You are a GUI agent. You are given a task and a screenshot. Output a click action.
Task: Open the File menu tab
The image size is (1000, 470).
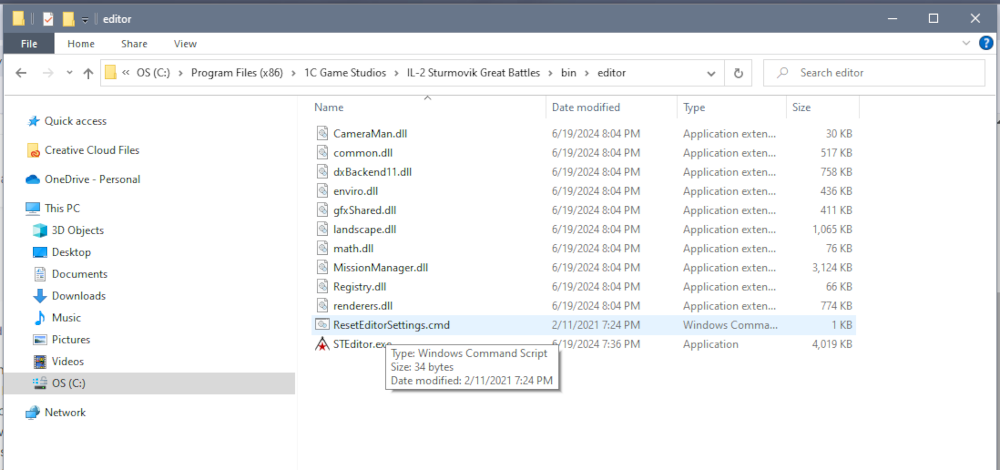[29, 44]
